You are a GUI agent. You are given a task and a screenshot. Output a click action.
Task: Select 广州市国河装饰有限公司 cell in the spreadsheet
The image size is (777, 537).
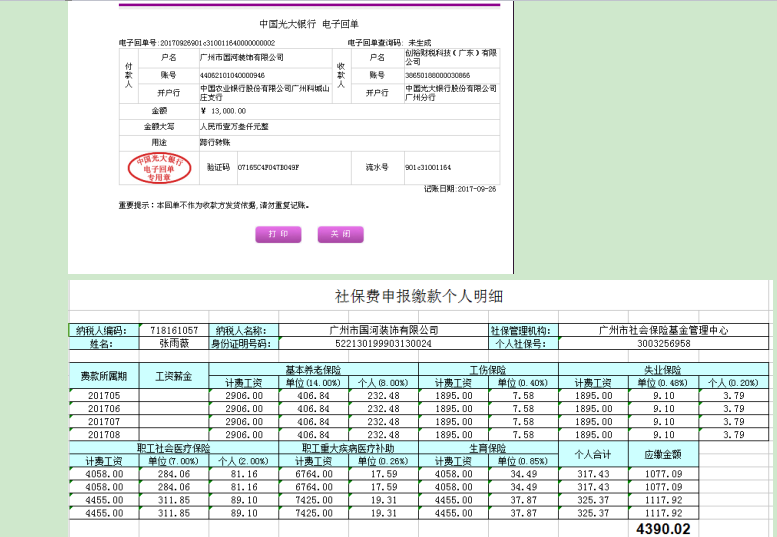(384, 330)
